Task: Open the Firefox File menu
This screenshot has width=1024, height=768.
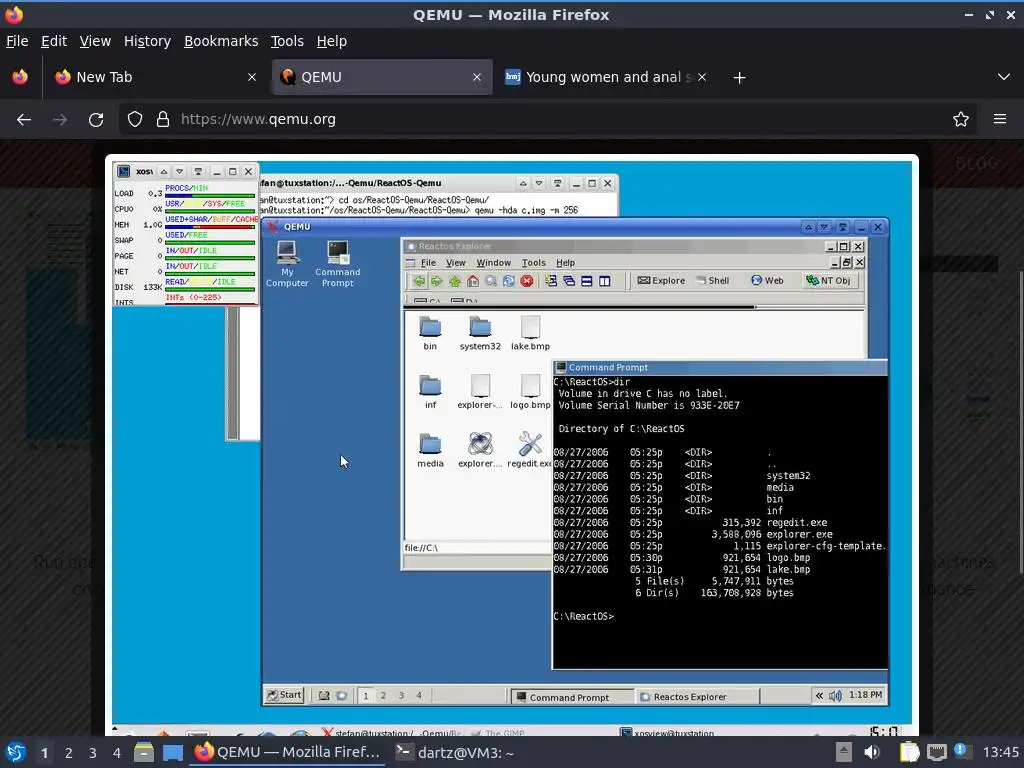Action: [x=17, y=41]
